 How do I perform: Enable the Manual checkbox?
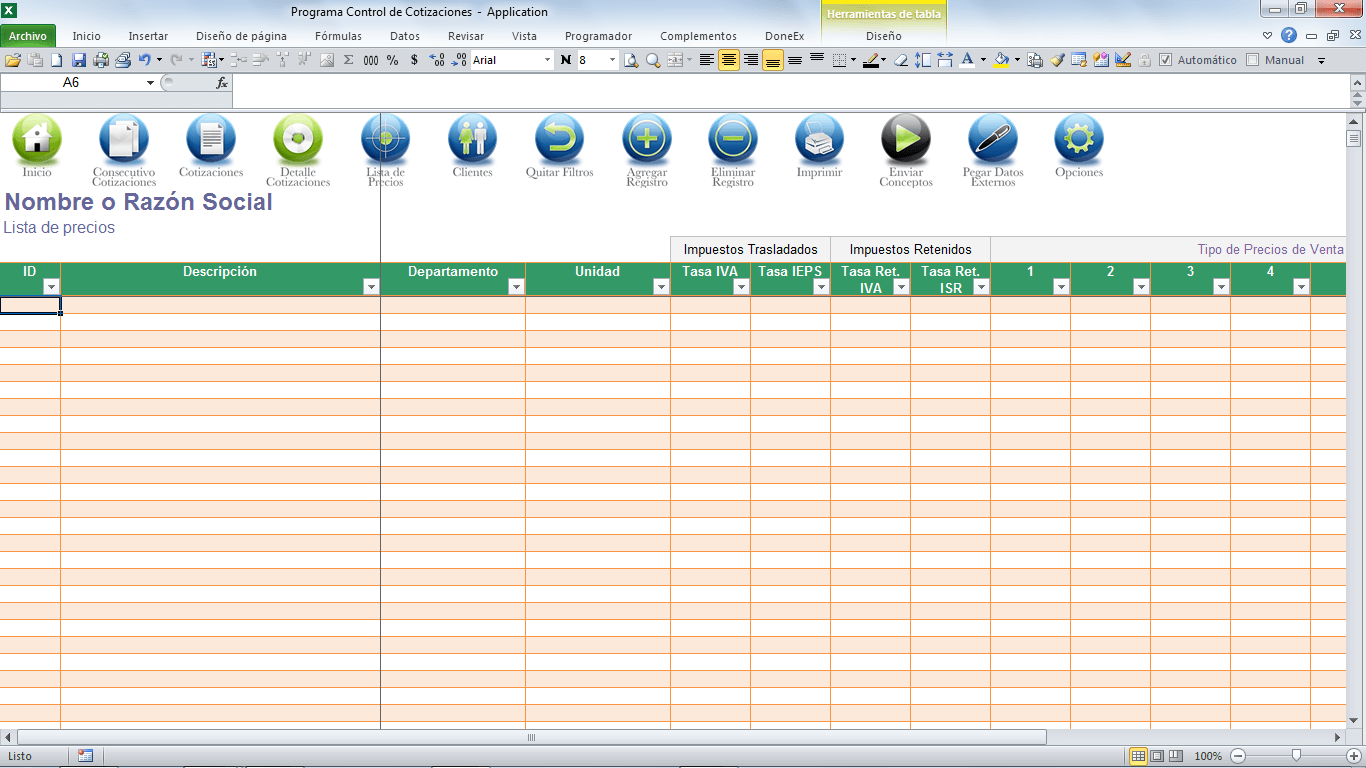tap(1253, 60)
